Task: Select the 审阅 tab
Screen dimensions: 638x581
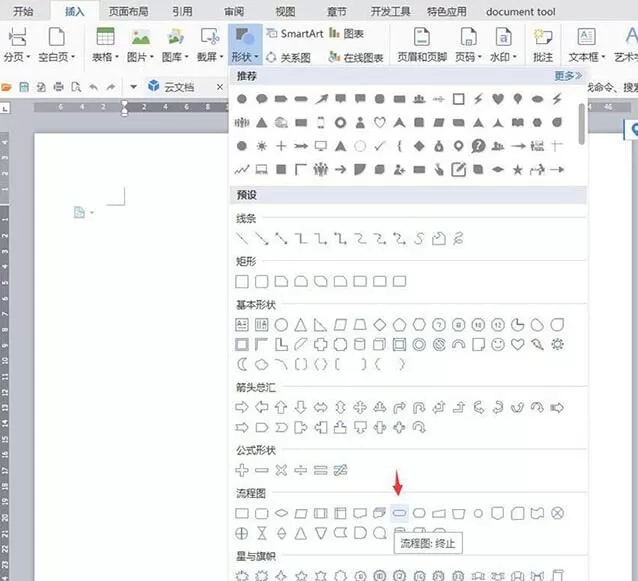Action: tap(234, 11)
